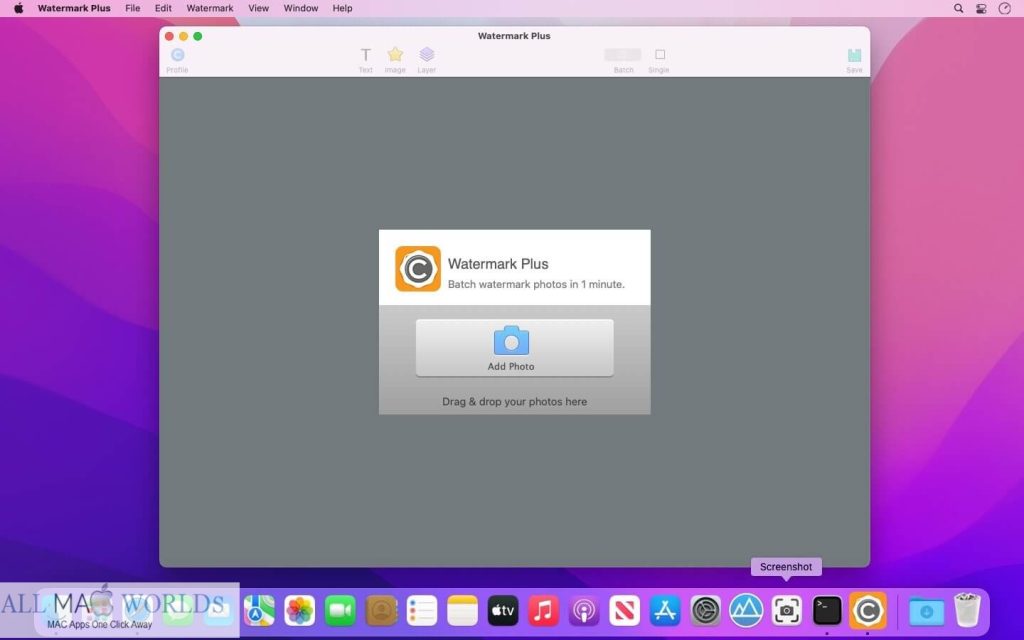The image size is (1024, 640).
Task: Launch Notes from the Dock
Action: point(462,611)
